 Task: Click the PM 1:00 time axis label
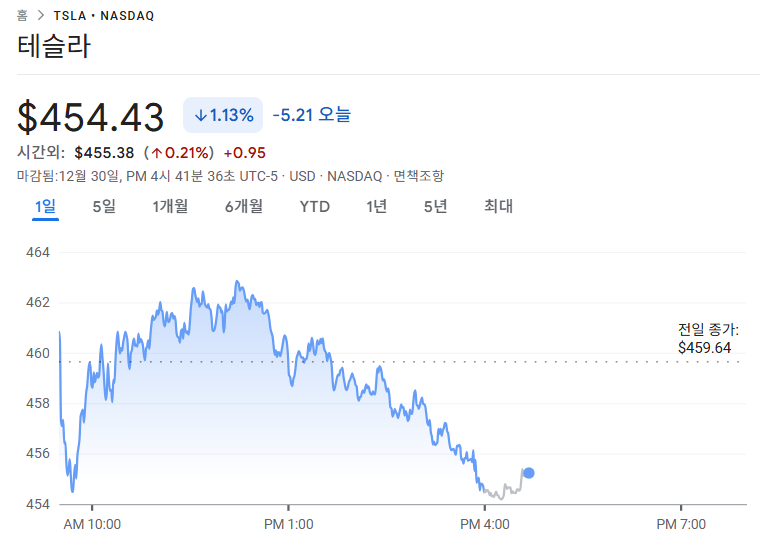pos(288,524)
